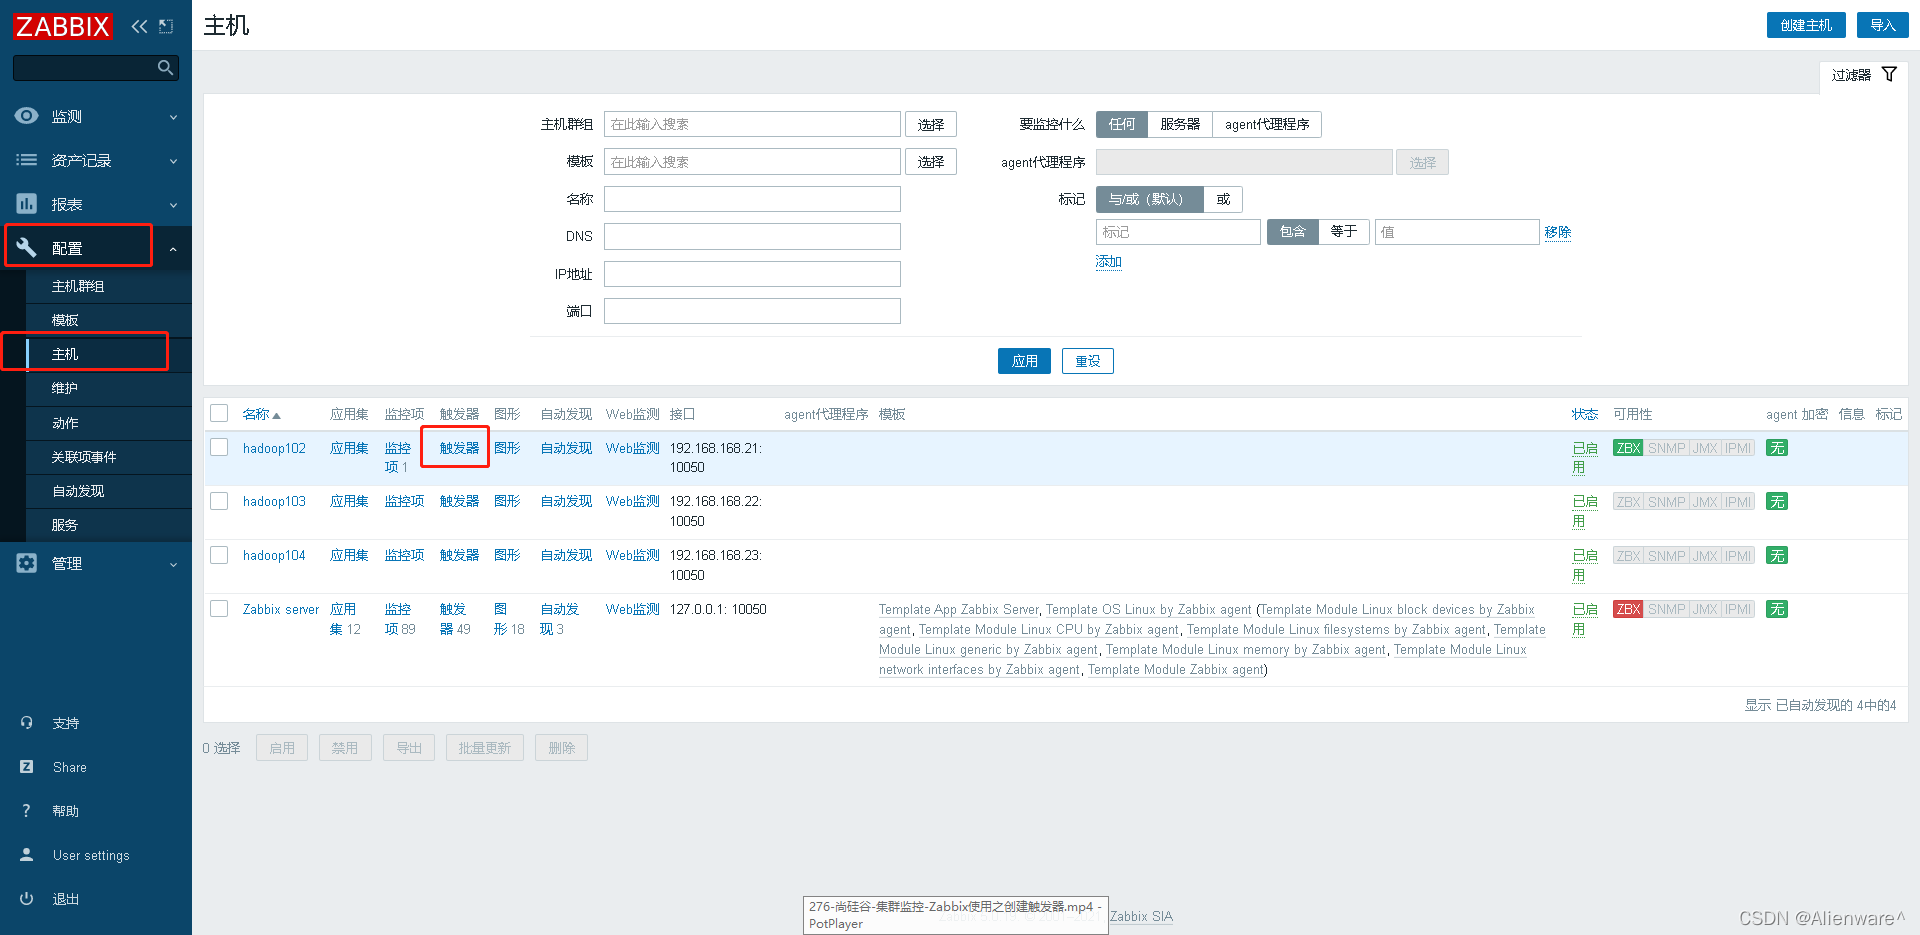
Task: Click ZBX availability badge for hadoop102
Action: pyautogui.click(x=1629, y=448)
